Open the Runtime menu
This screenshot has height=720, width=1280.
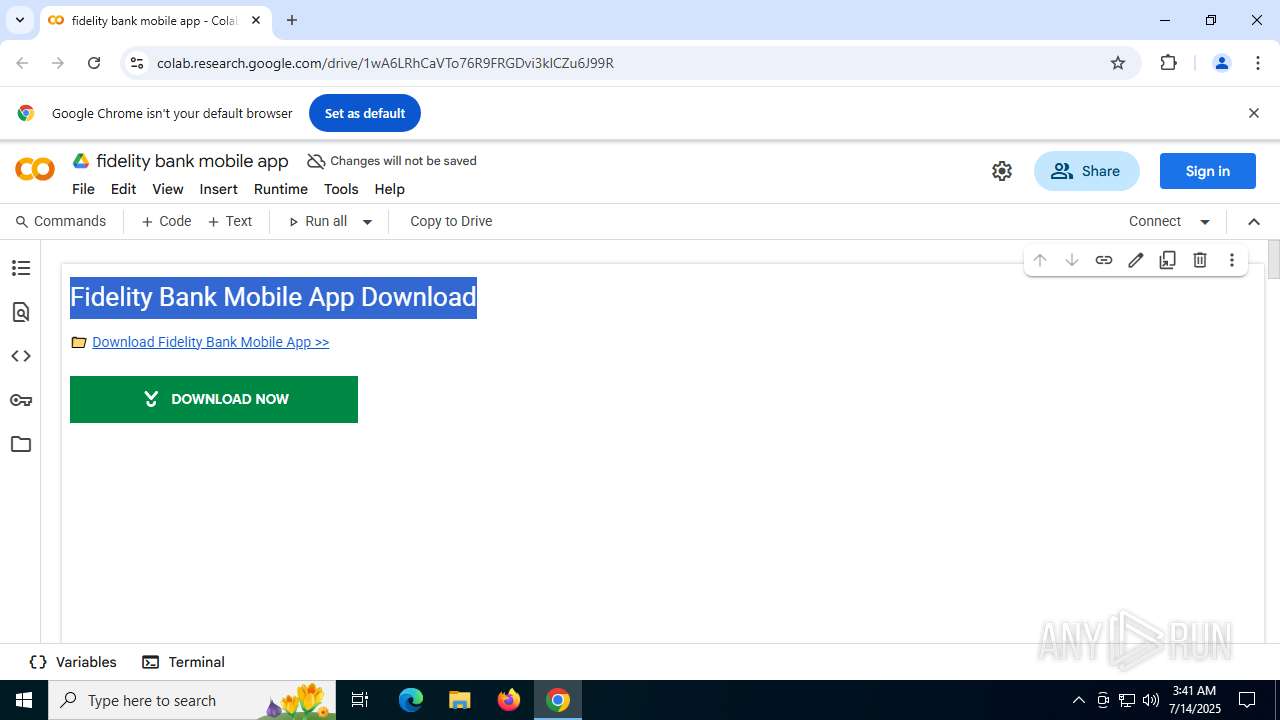280,189
